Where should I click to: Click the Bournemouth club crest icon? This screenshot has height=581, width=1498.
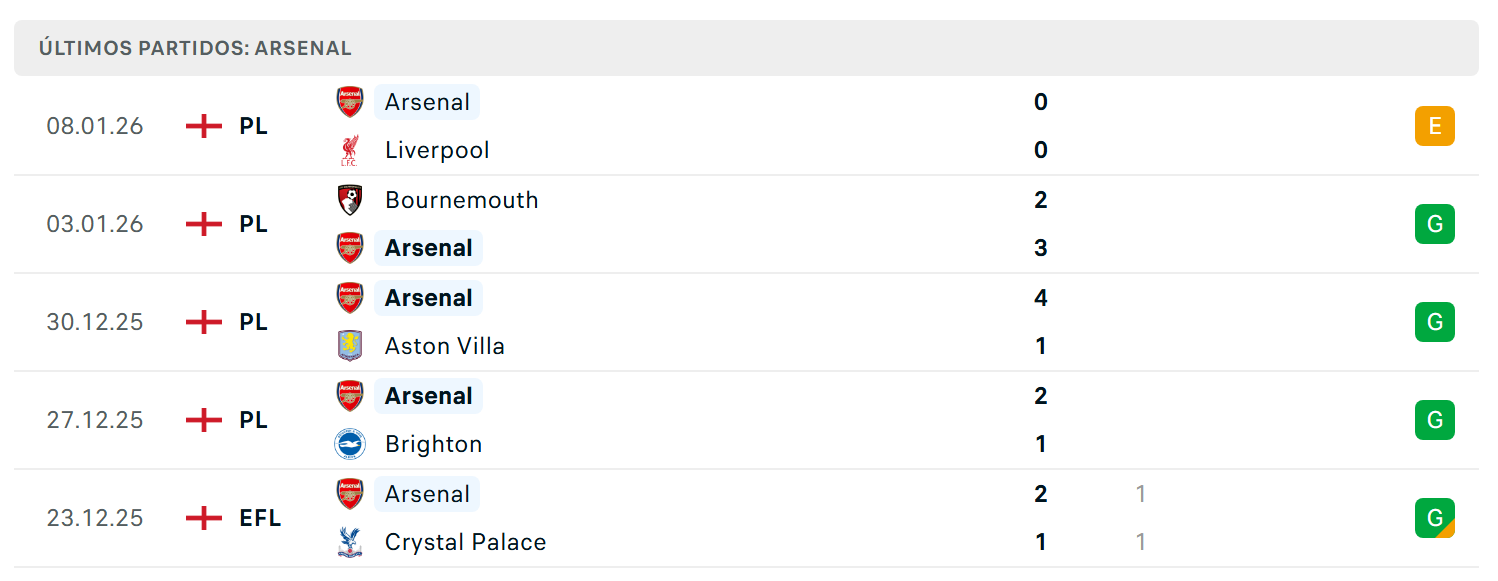[349, 199]
